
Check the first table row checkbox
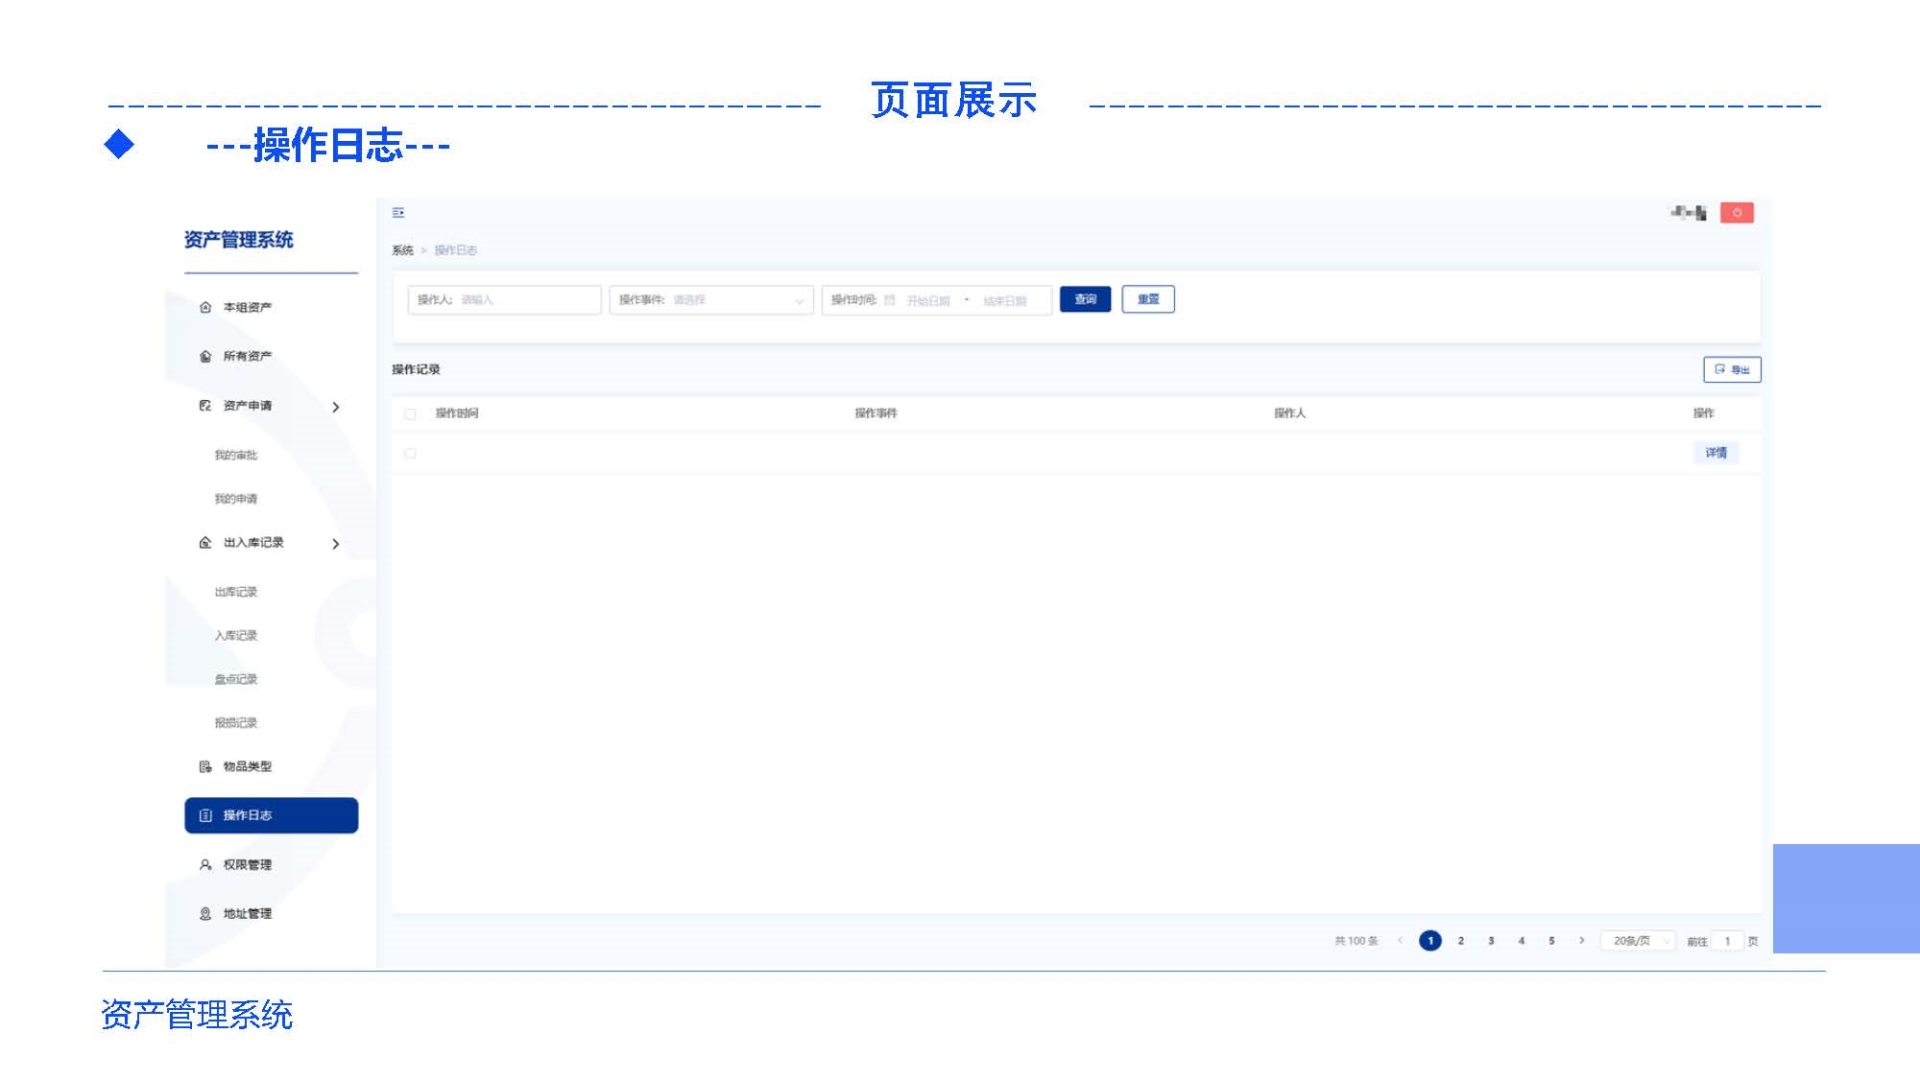click(x=410, y=454)
